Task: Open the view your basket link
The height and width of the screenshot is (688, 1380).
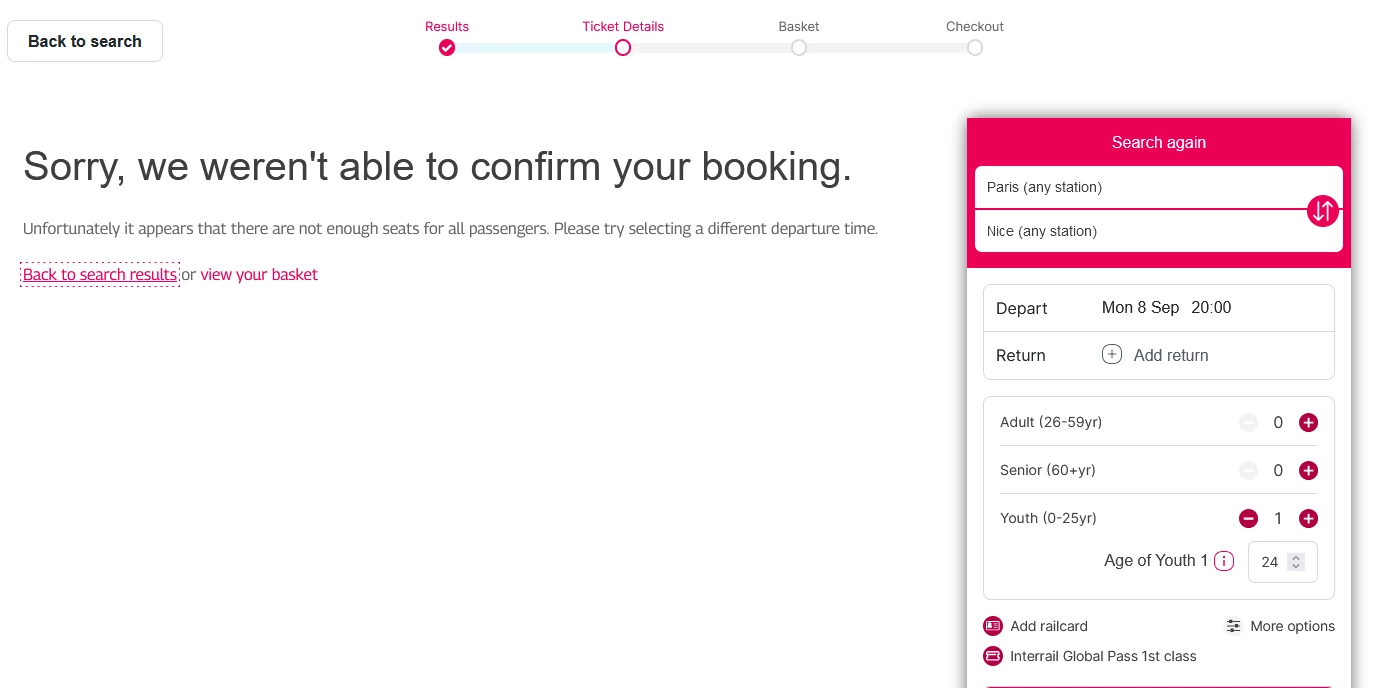Action: pyautogui.click(x=259, y=274)
